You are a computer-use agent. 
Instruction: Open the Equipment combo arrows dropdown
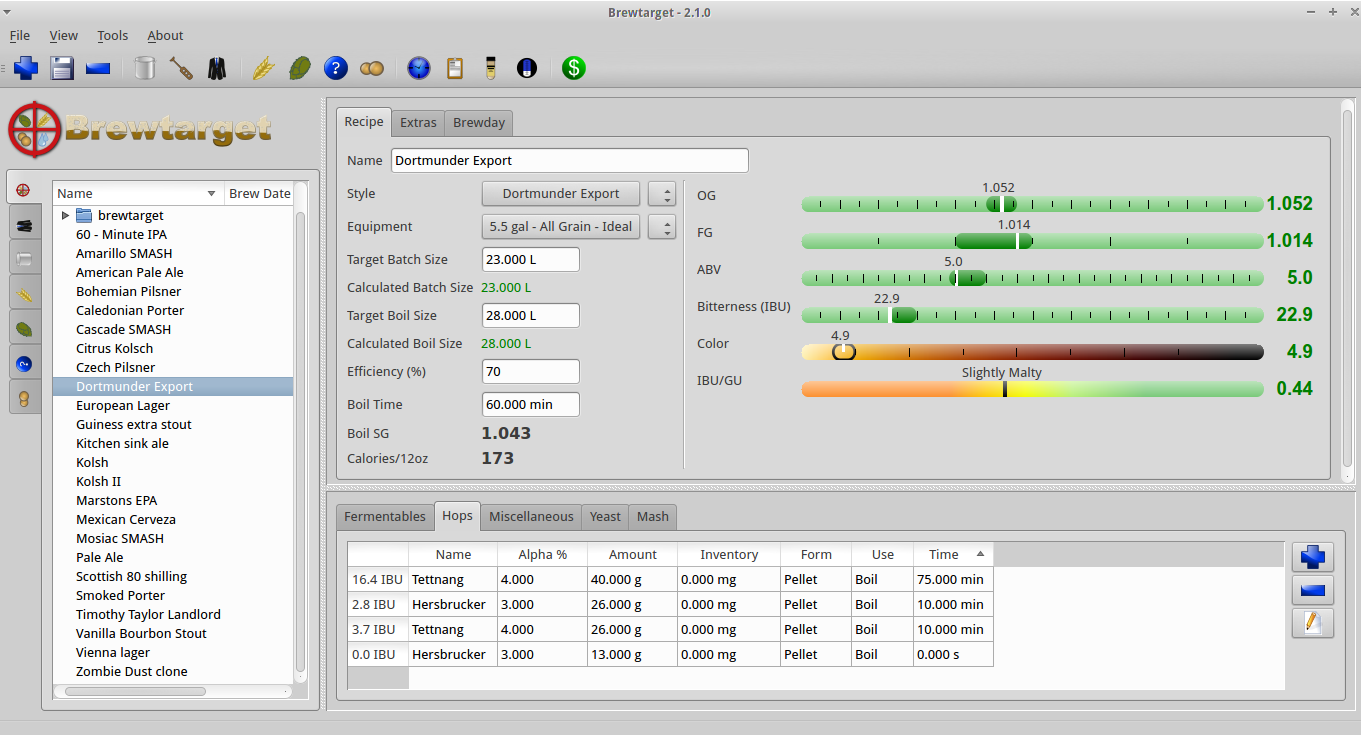pos(662,227)
